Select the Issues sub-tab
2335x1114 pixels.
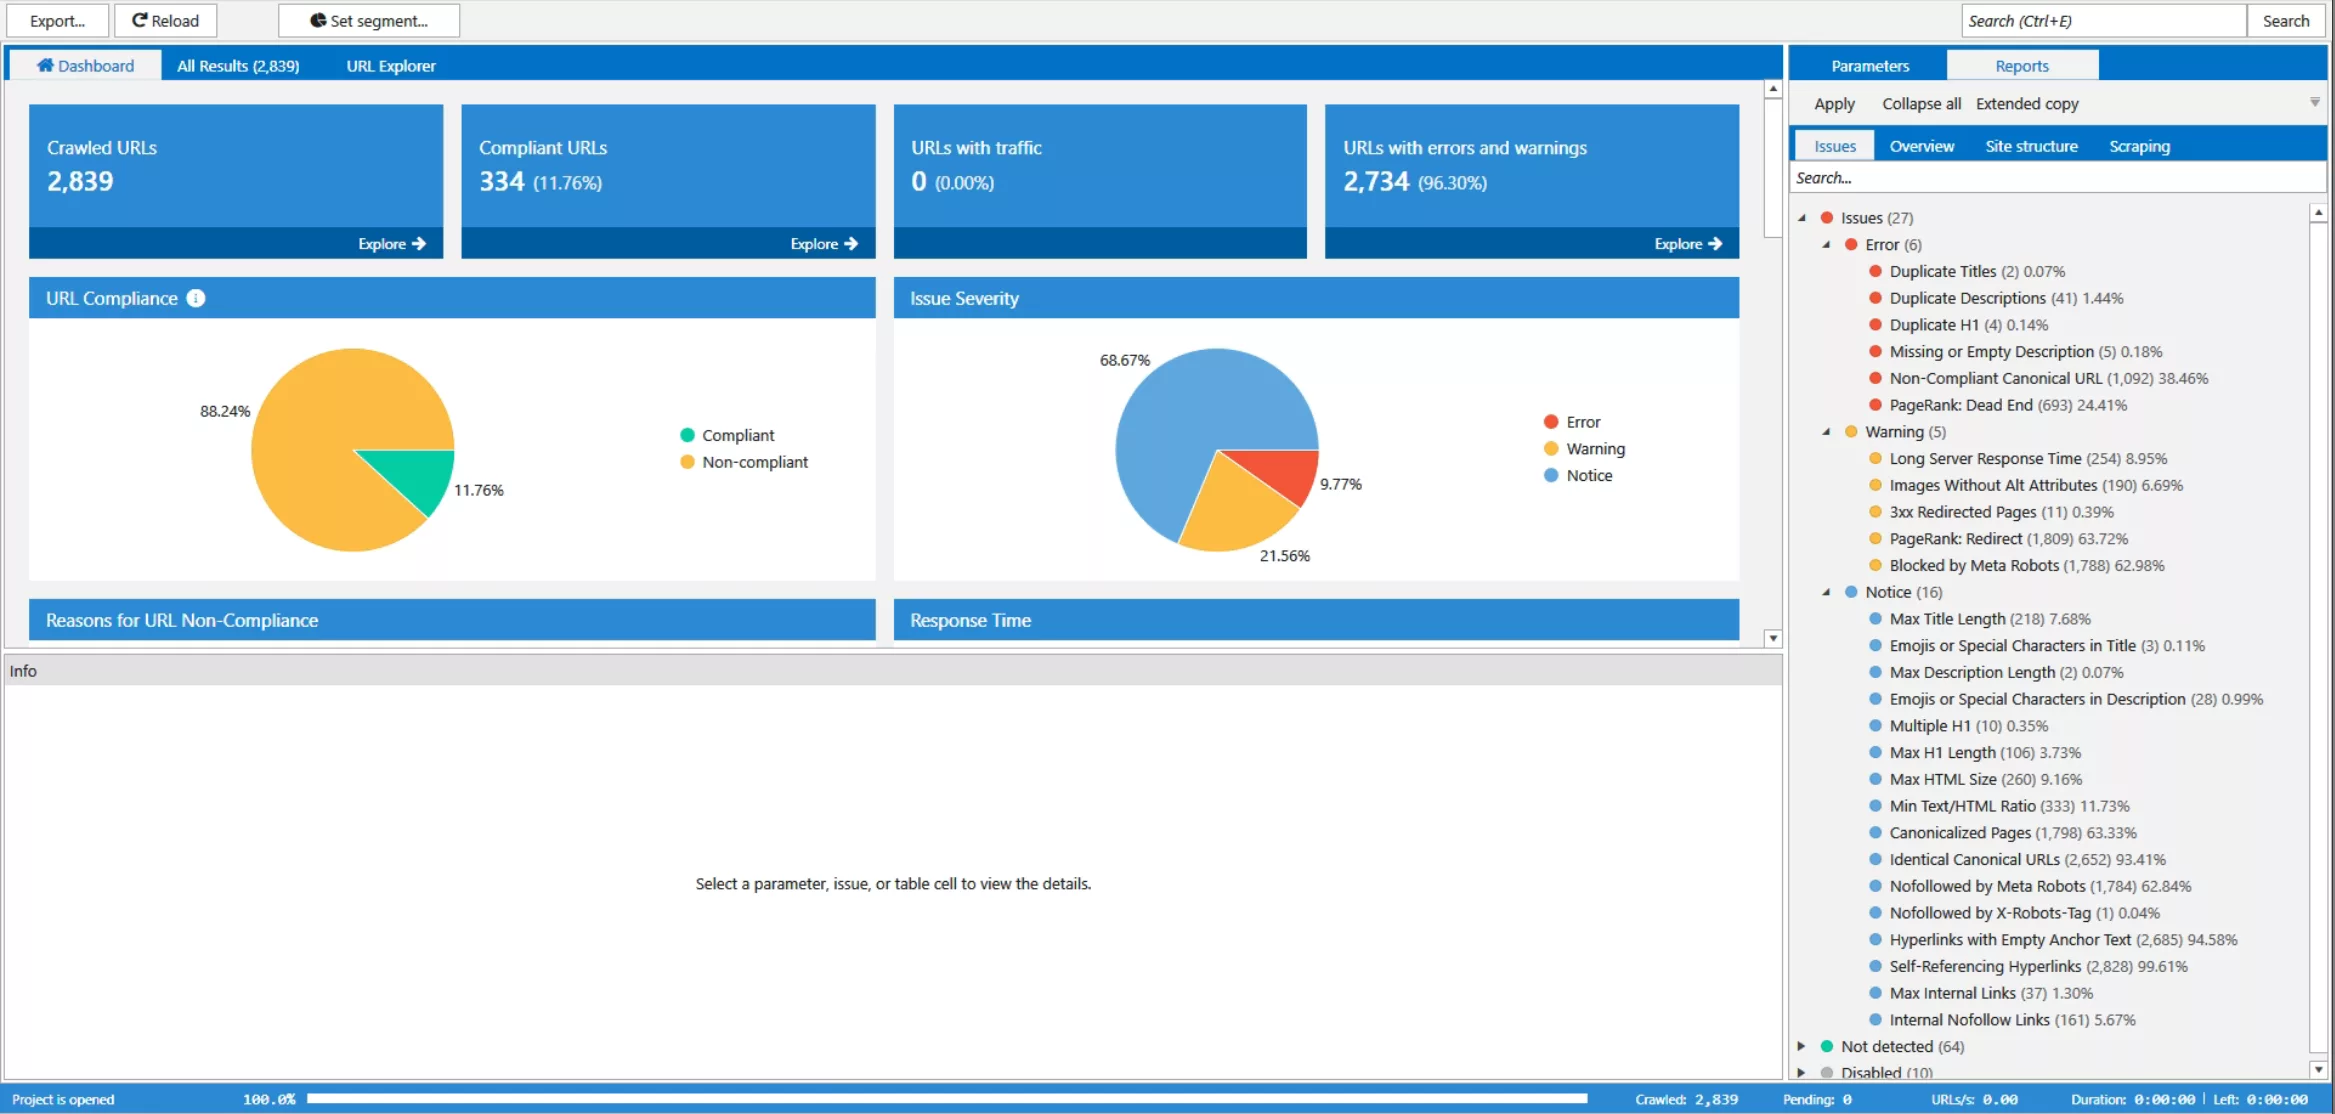pyautogui.click(x=1834, y=146)
